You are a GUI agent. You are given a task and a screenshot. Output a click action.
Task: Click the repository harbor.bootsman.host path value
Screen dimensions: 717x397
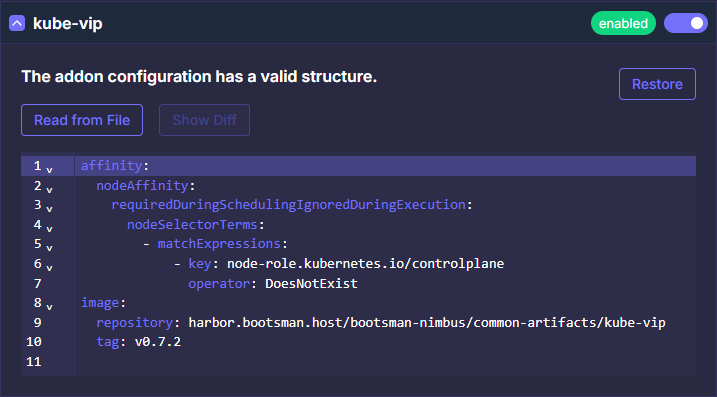[x=427, y=322]
